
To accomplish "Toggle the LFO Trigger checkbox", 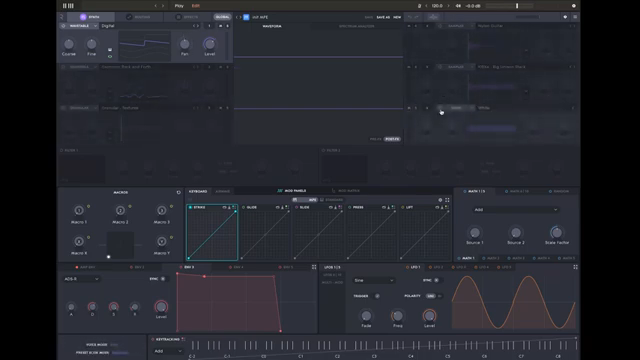I will tap(377, 296).
